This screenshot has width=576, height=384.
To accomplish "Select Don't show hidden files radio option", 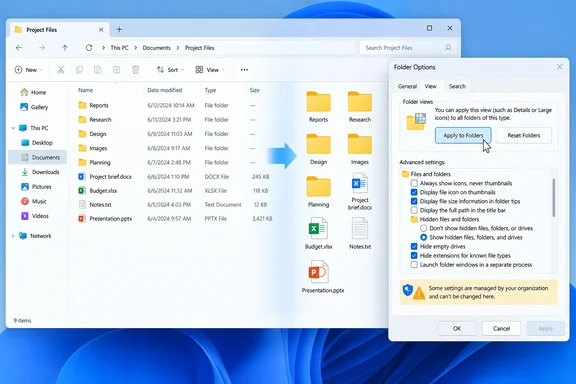I will 424,228.
